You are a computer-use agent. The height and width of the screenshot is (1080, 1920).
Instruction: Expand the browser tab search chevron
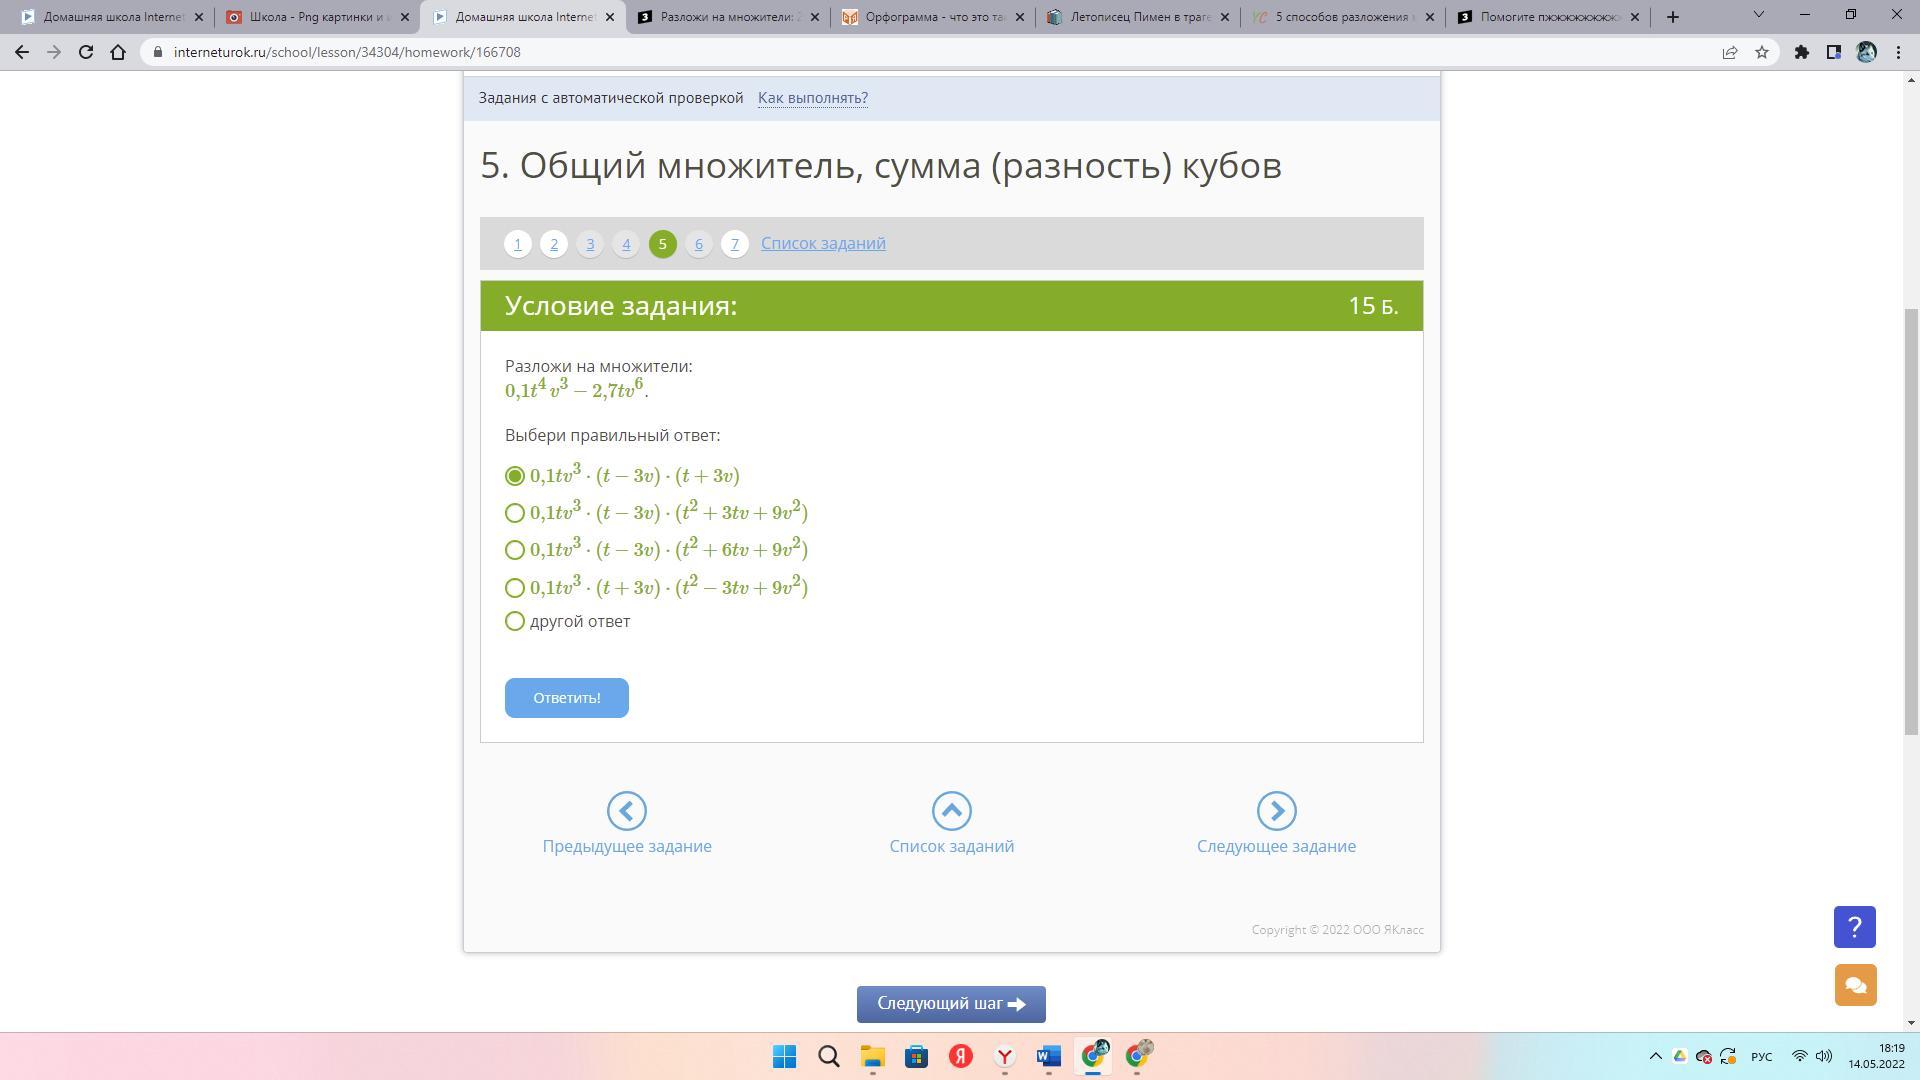(1758, 16)
